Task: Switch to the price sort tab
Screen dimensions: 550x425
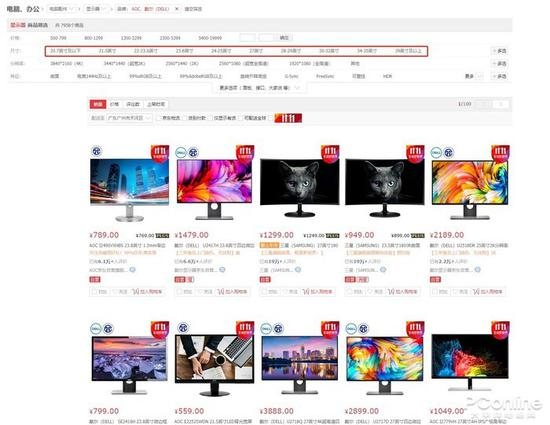Action: 114,104
